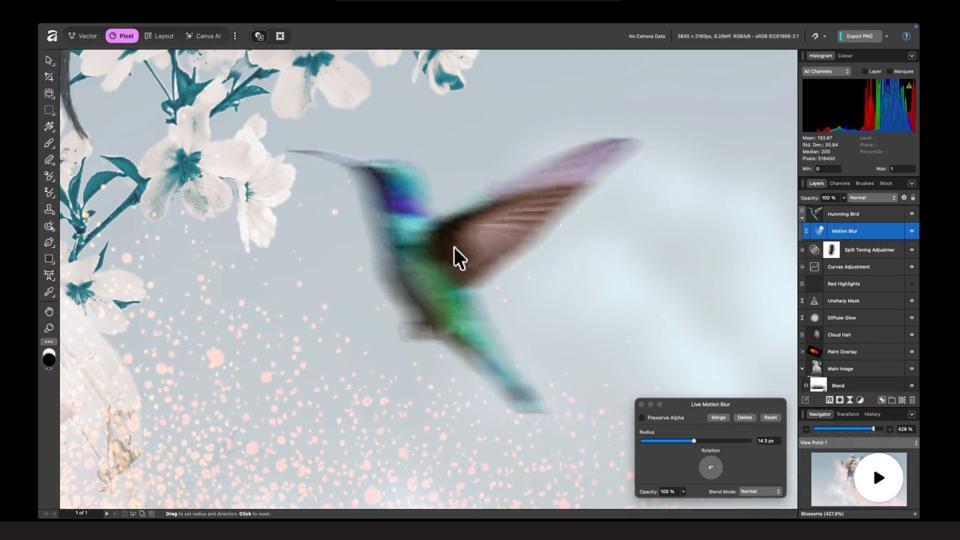Click the Navigator zoom in button
The height and width of the screenshot is (540, 960).
click(890, 429)
